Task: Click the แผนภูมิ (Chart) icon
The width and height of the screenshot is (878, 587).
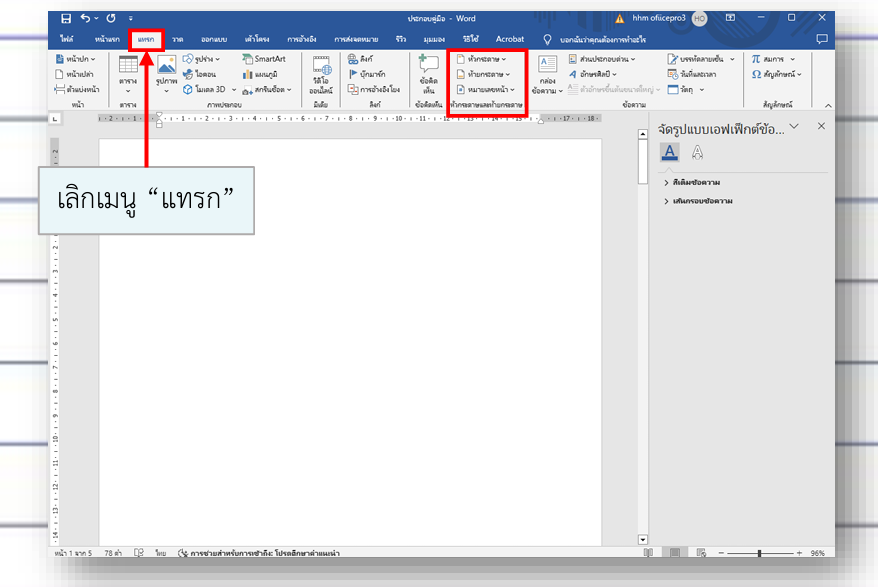Action: 263,74
